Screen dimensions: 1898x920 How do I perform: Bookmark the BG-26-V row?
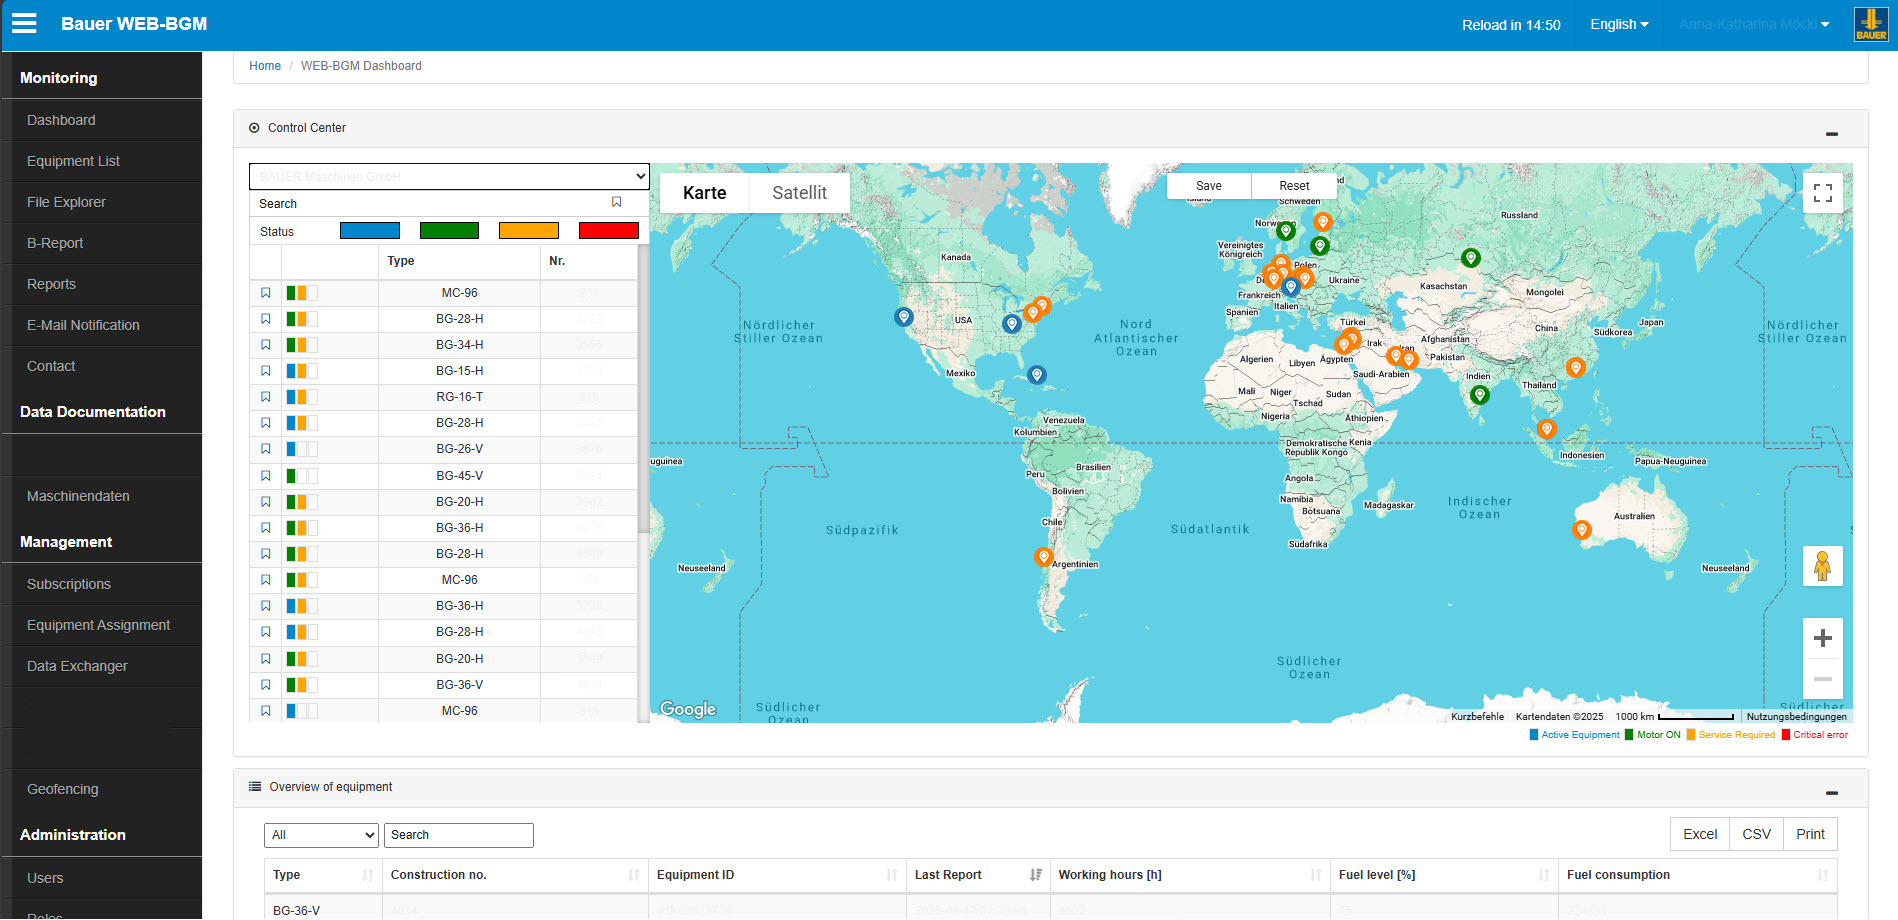click(266, 449)
